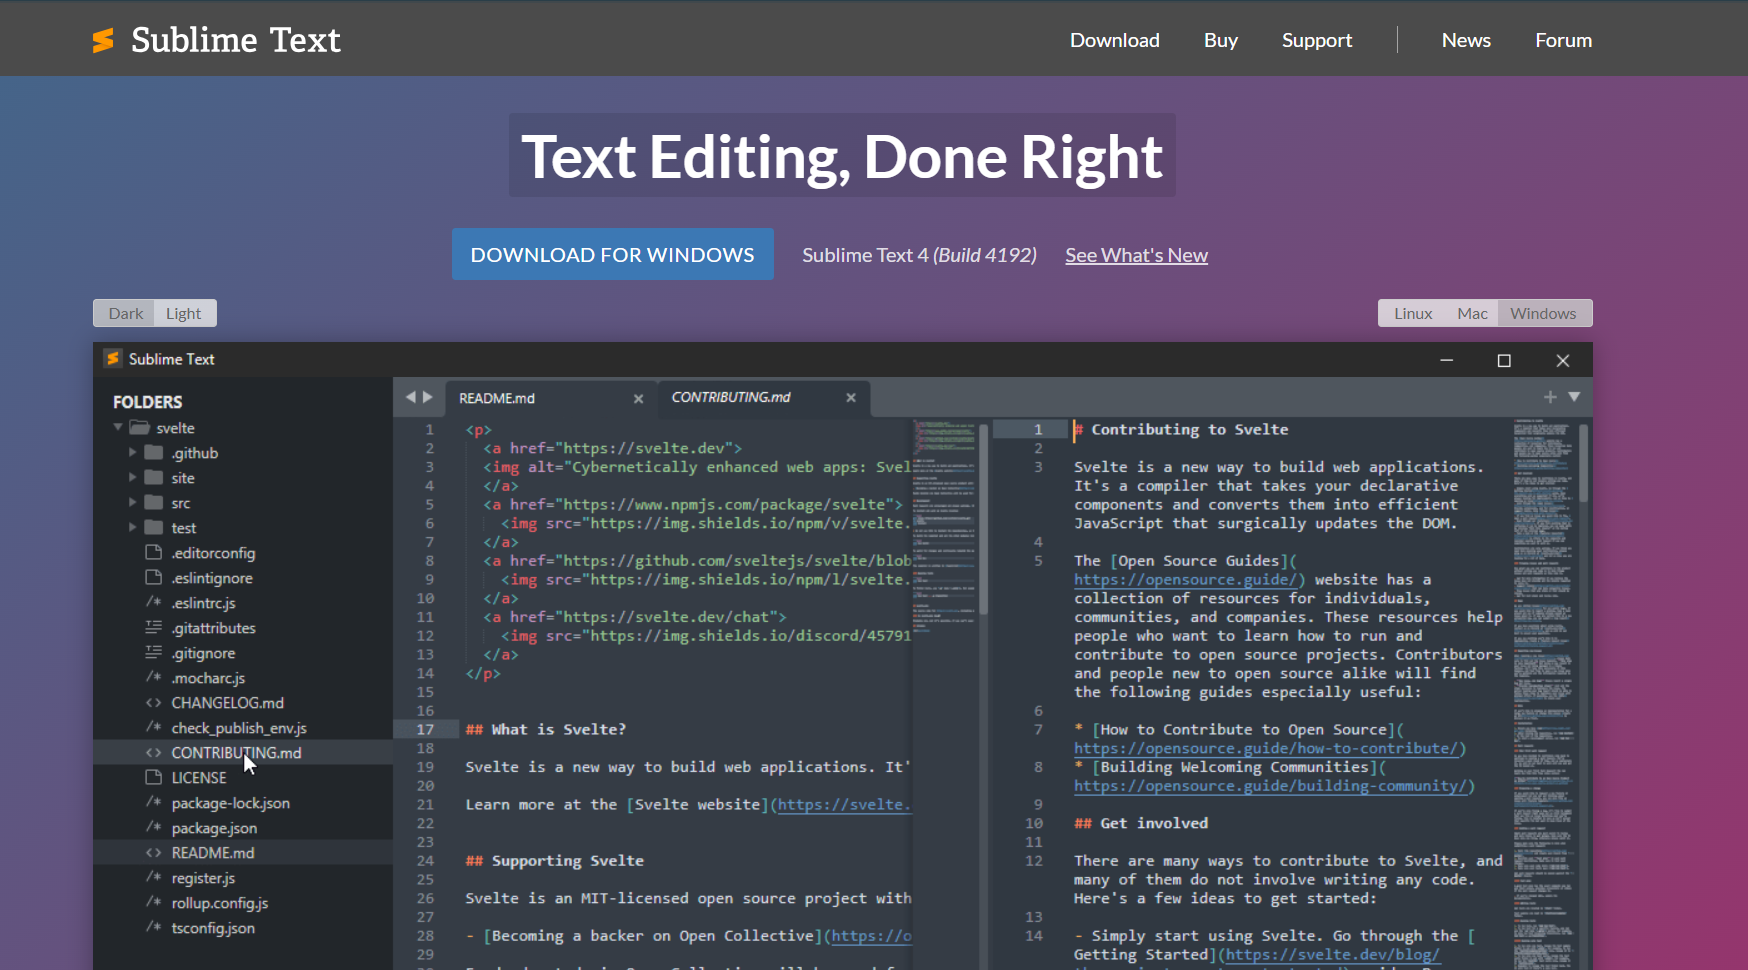
Task: Click the Download for Windows button
Action: click(x=612, y=254)
